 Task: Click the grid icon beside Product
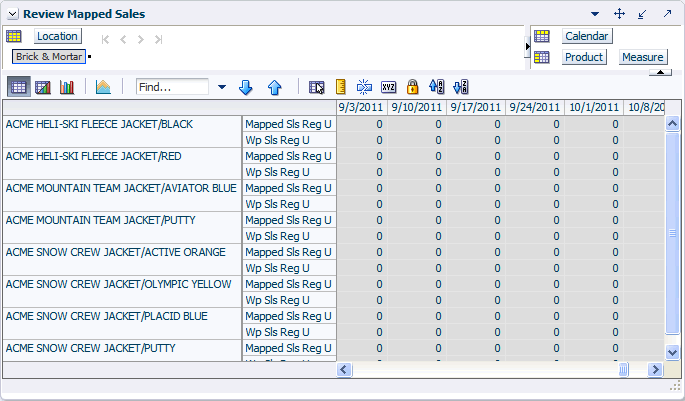point(542,57)
